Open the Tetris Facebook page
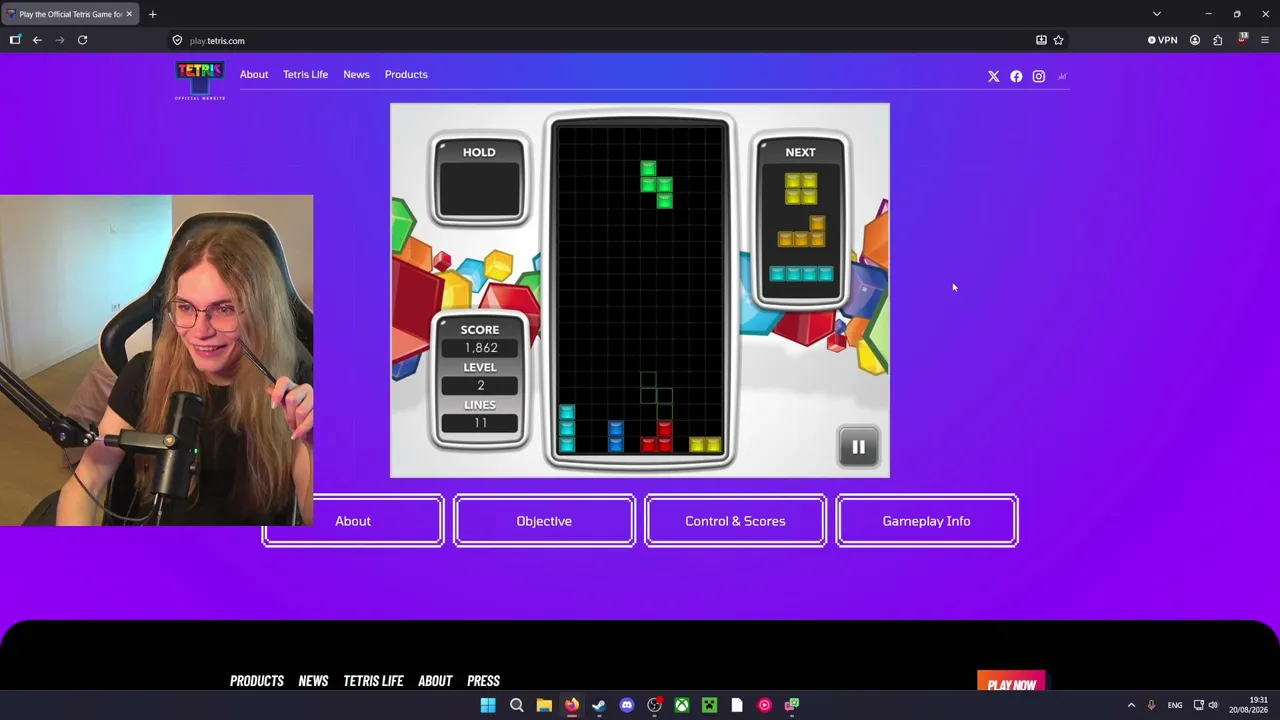The image size is (1280, 720). (x=1016, y=76)
